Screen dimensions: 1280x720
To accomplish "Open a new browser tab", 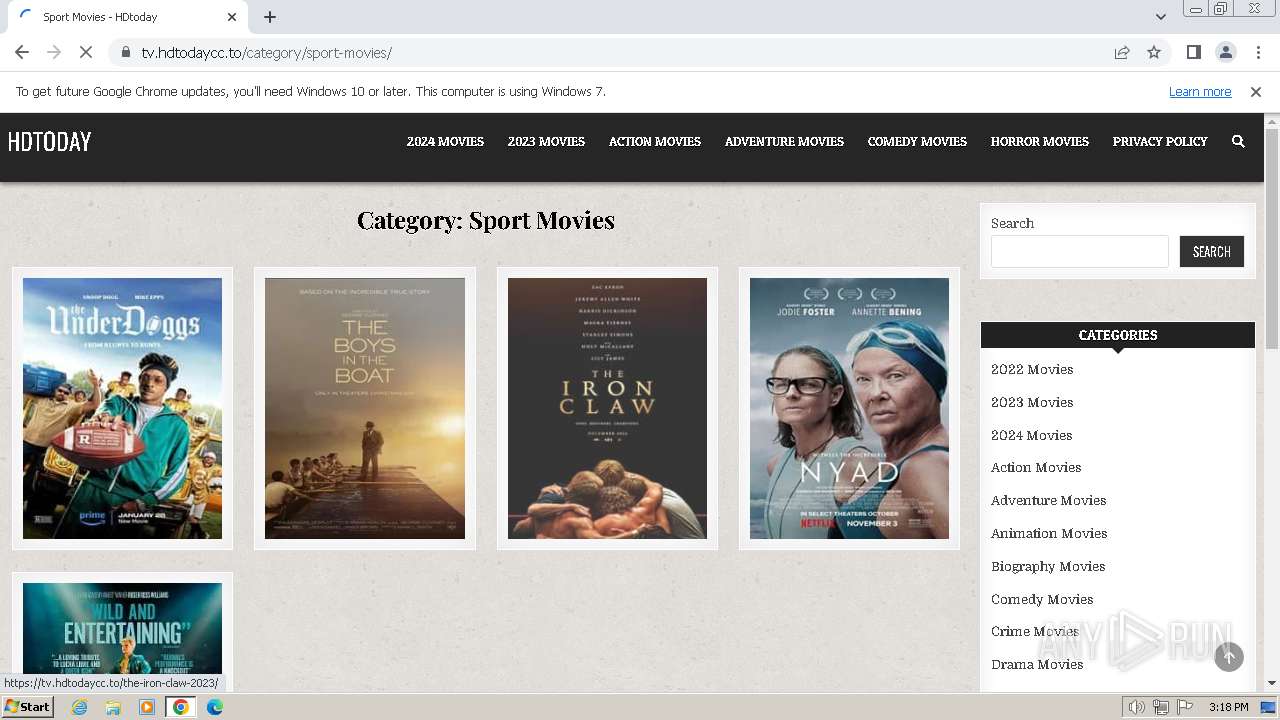I will [270, 17].
